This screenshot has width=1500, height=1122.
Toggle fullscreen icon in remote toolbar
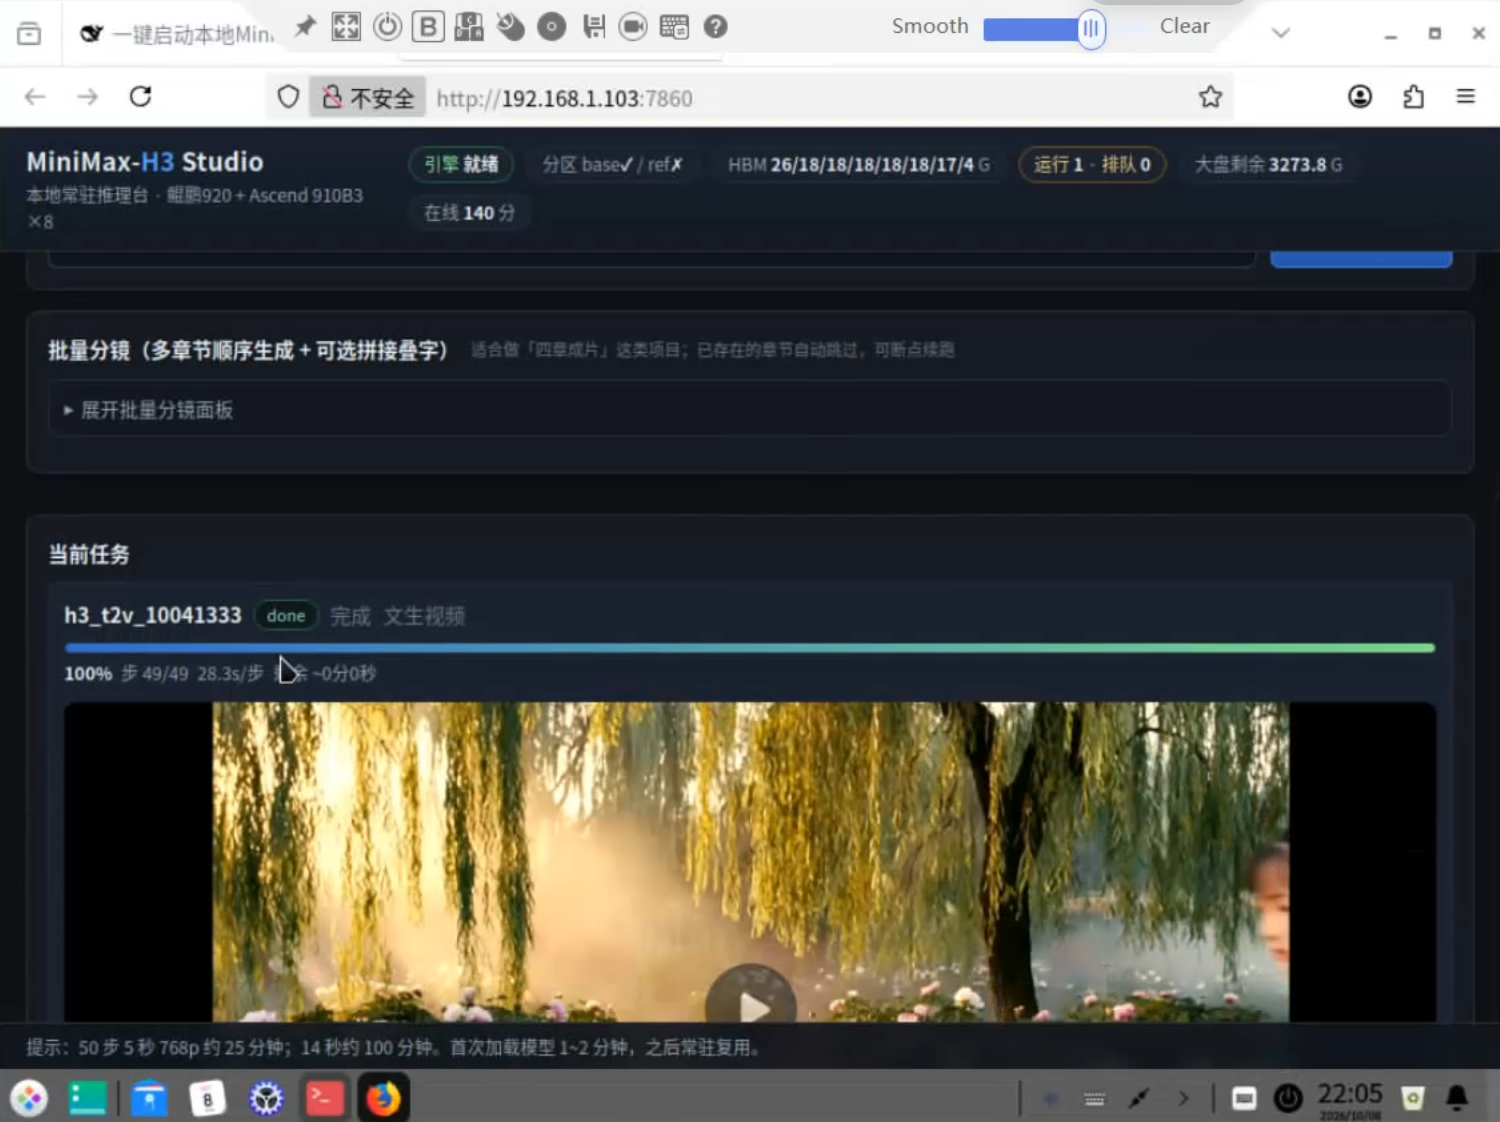click(346, 26)
